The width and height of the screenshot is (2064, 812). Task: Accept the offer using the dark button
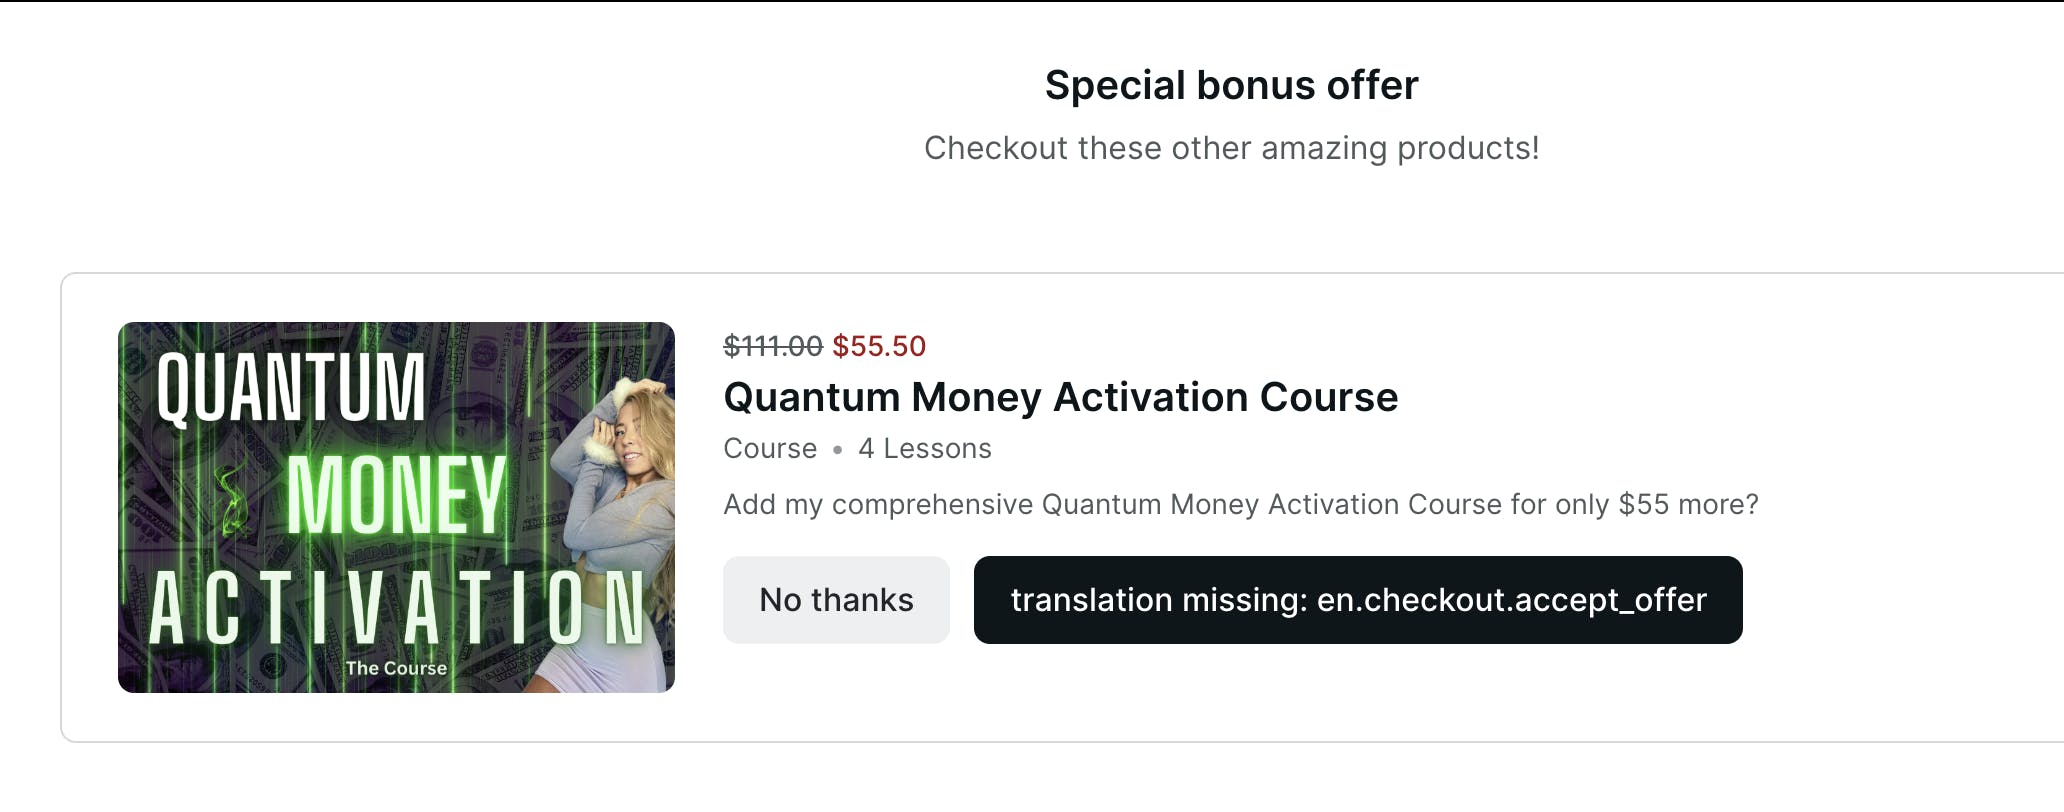pos(1357,600)
